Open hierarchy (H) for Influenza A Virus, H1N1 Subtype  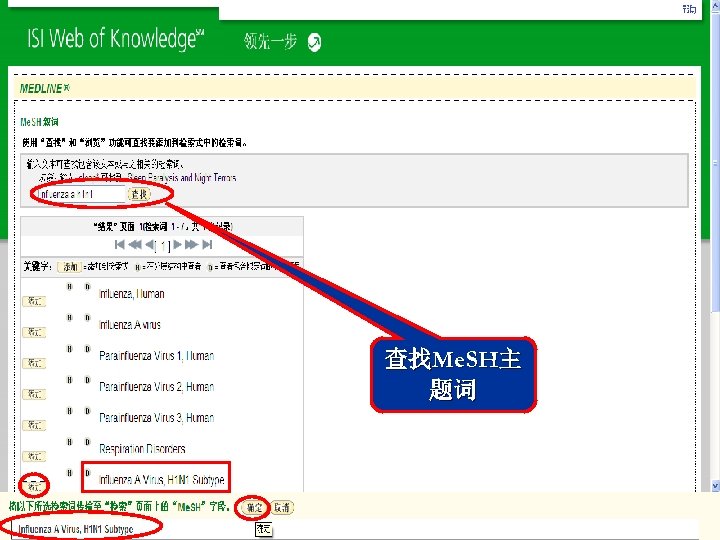click(x=70, y=473)
